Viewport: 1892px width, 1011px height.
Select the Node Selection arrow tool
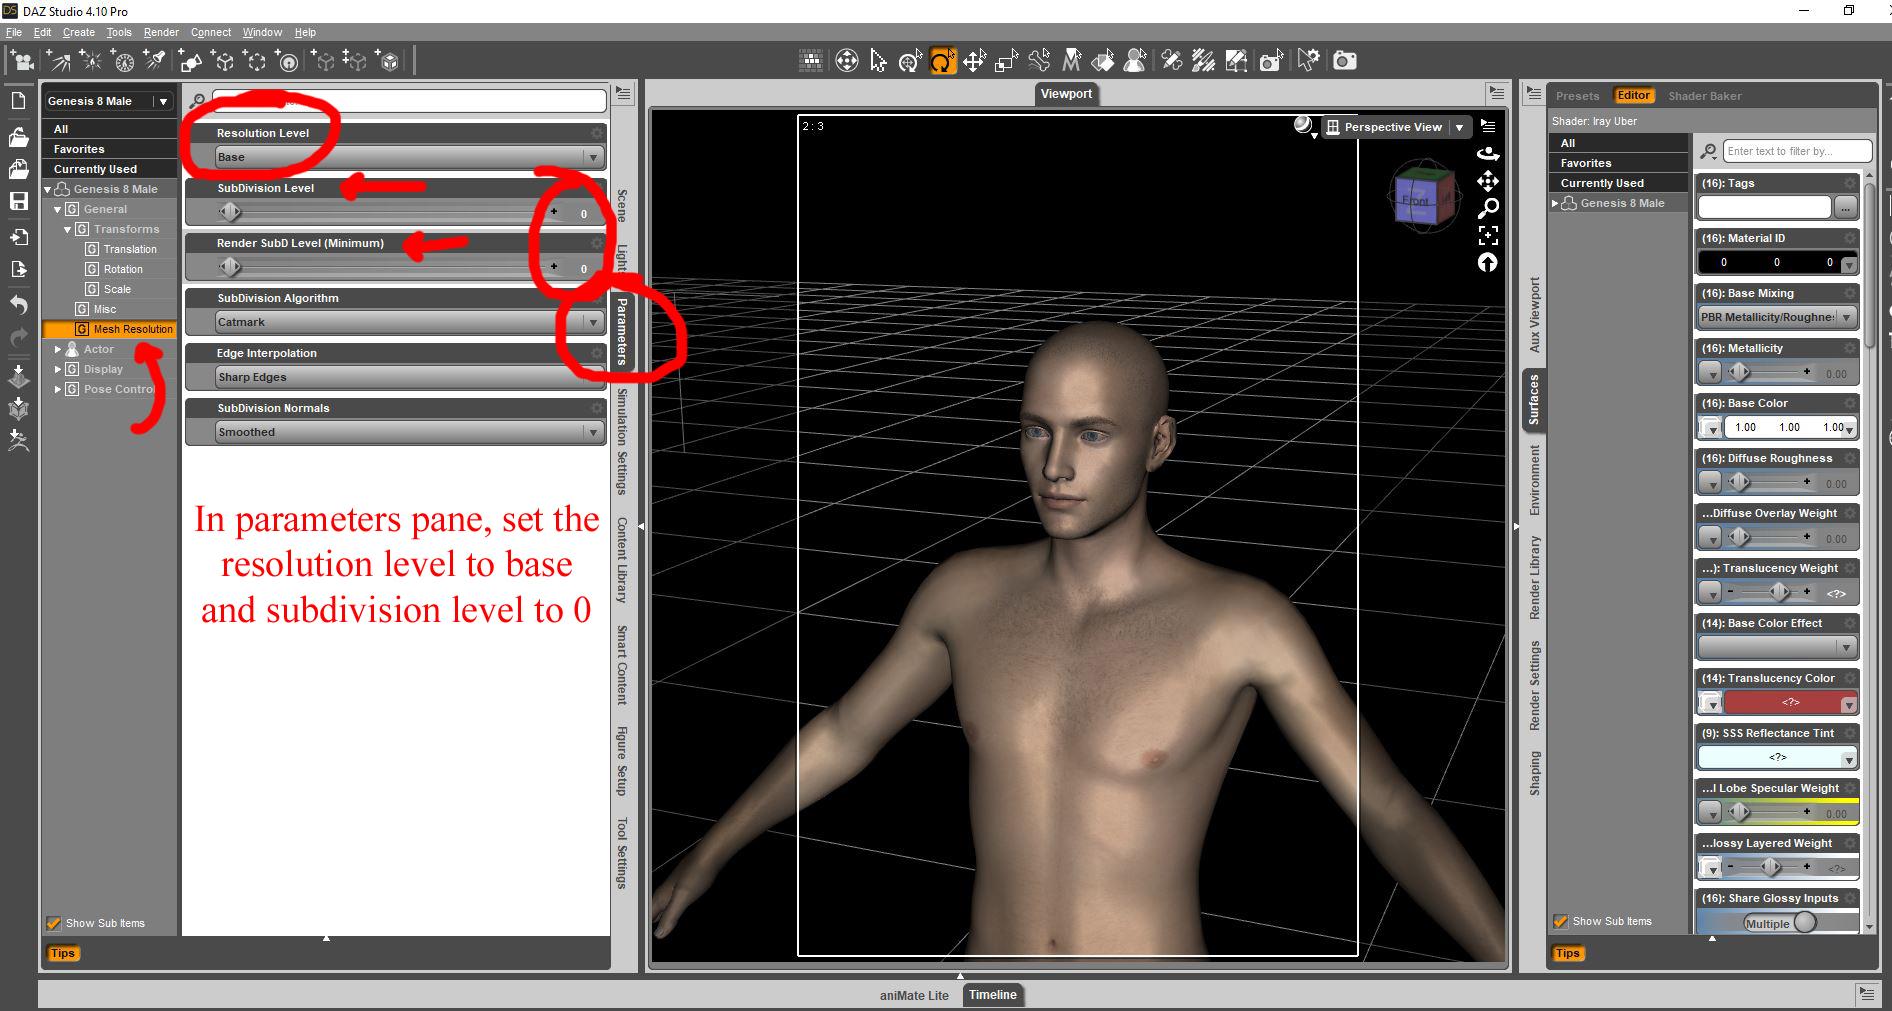coord(878,61)
